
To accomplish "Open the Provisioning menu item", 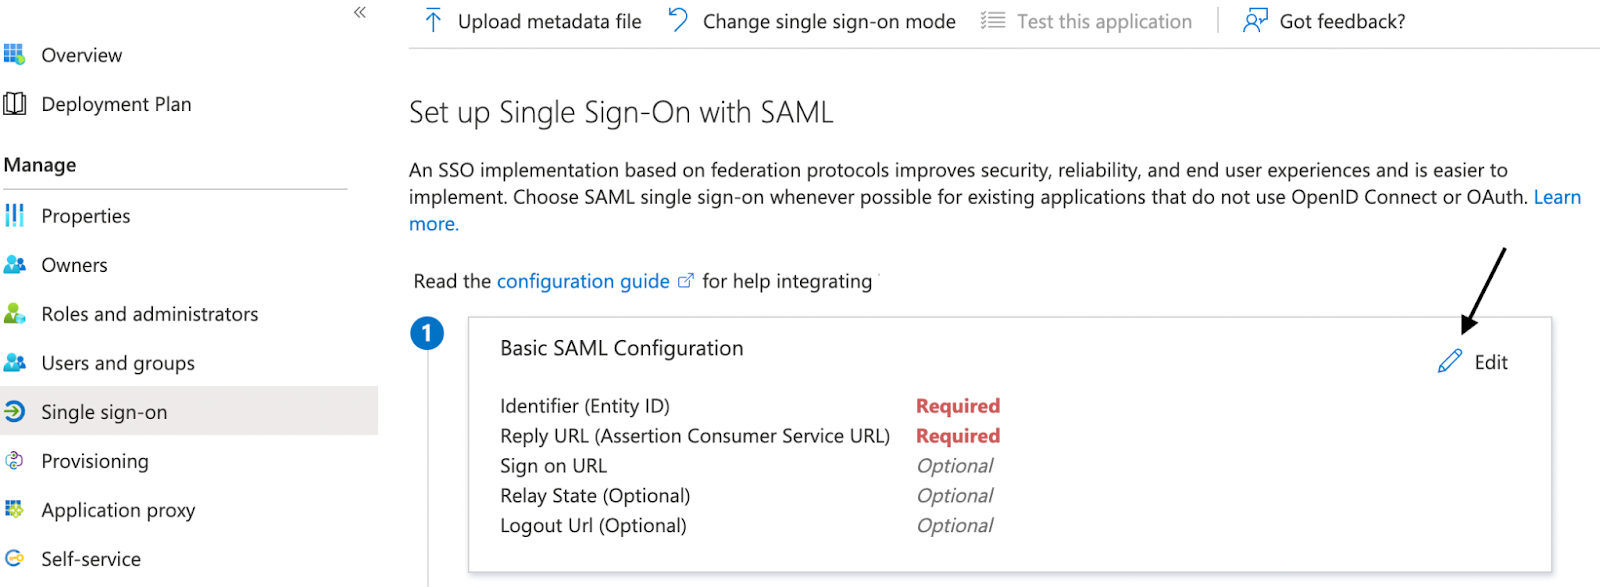I will (x=95, y=461).
